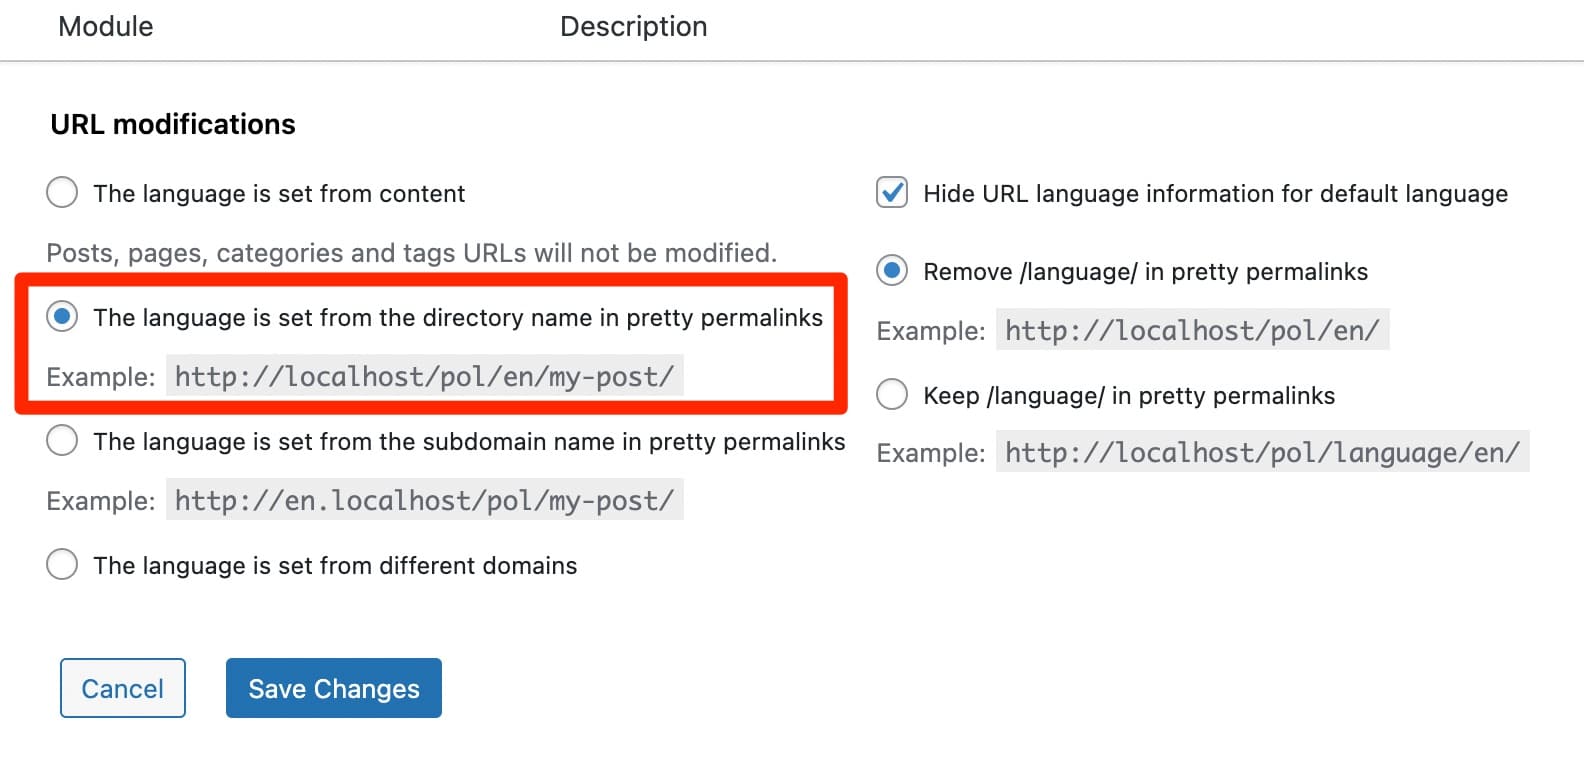Viewport: 1584px width, 760px height.
Task: Click the Cancel button
Action: click(123, 688)
